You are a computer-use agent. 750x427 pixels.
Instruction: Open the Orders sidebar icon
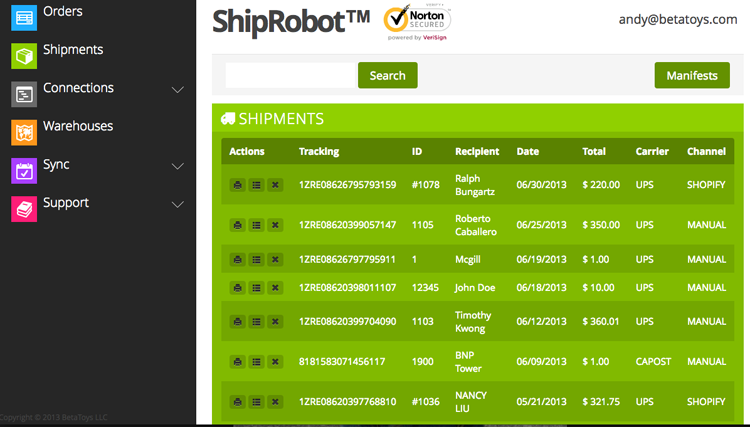click(24, 18)
